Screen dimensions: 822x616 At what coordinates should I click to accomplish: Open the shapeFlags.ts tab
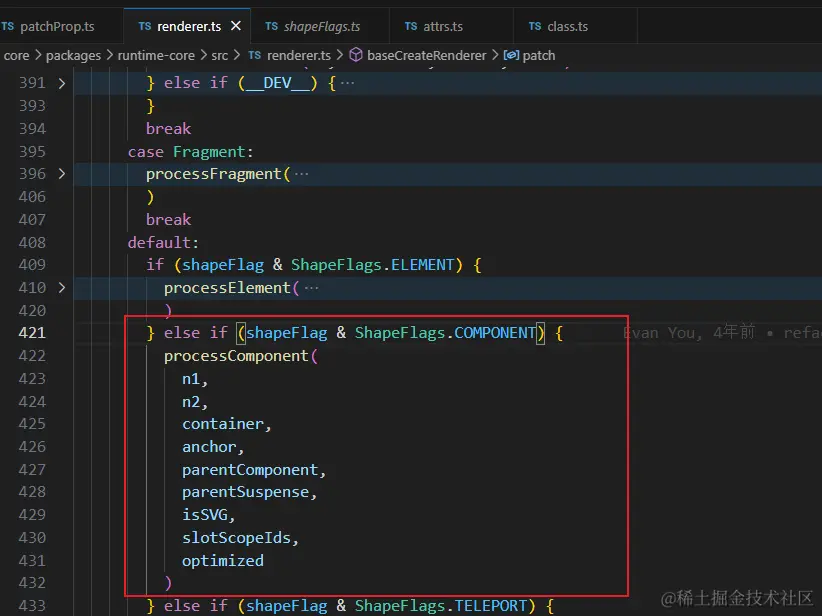coord(322,26)
